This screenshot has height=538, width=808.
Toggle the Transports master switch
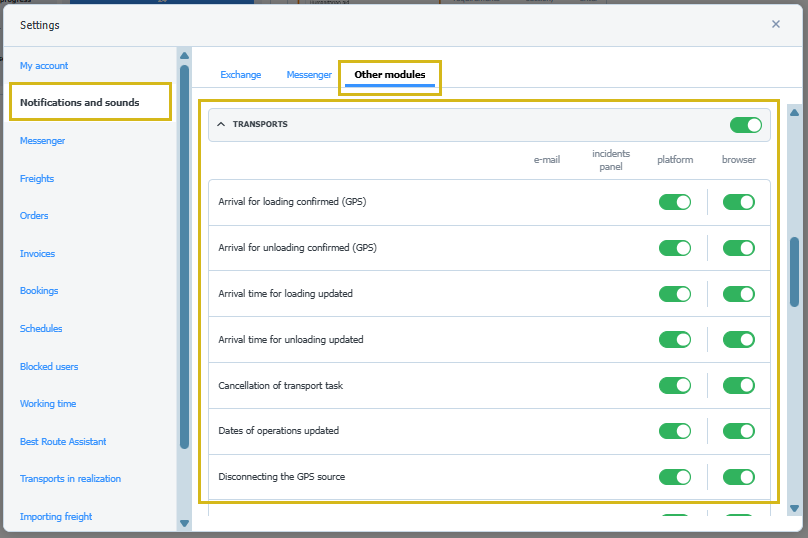click(x=745, y=125)
